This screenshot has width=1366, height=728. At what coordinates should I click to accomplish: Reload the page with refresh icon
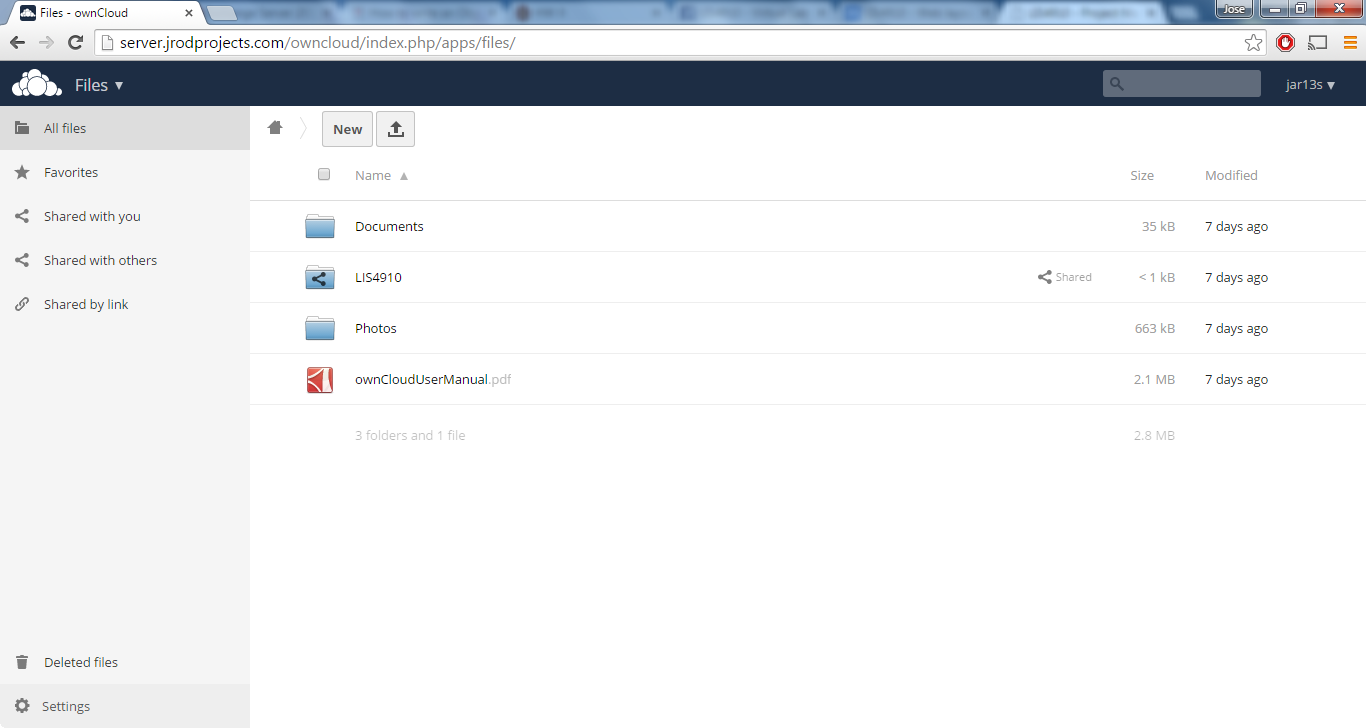tap(75, 43)
